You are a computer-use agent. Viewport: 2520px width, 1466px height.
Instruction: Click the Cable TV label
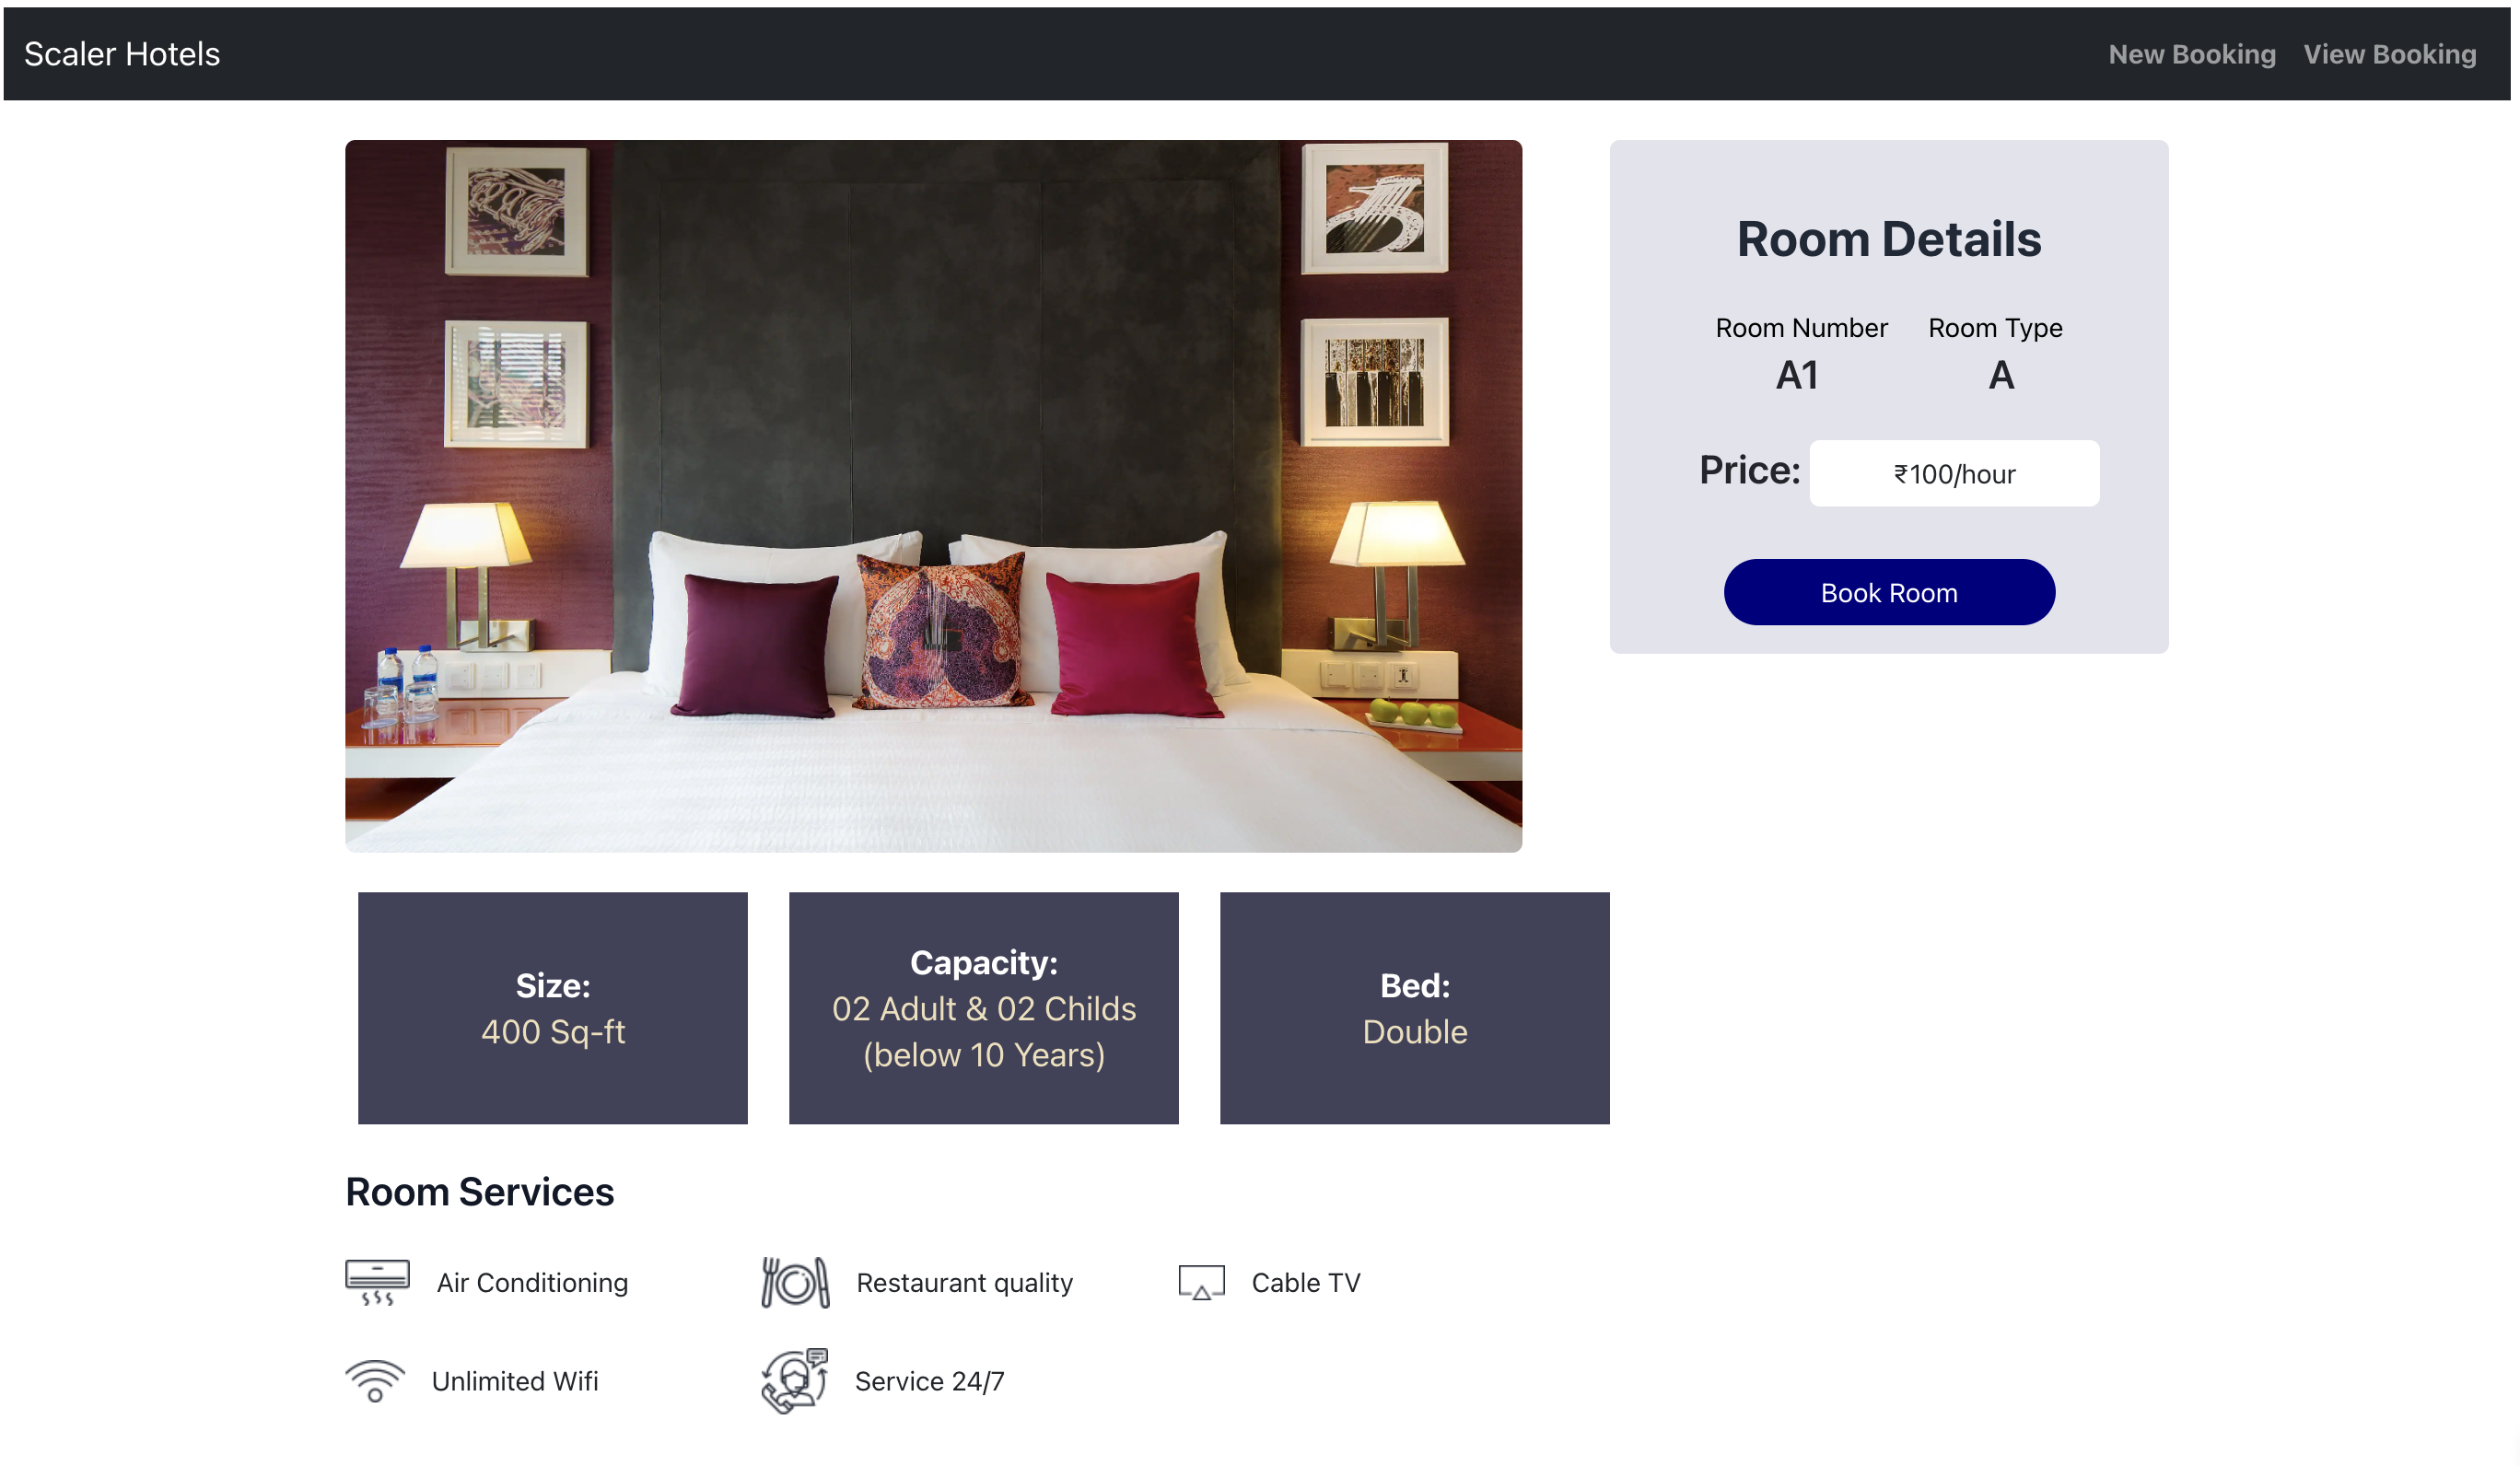pyautogui.click(x=1305, y=1282)
